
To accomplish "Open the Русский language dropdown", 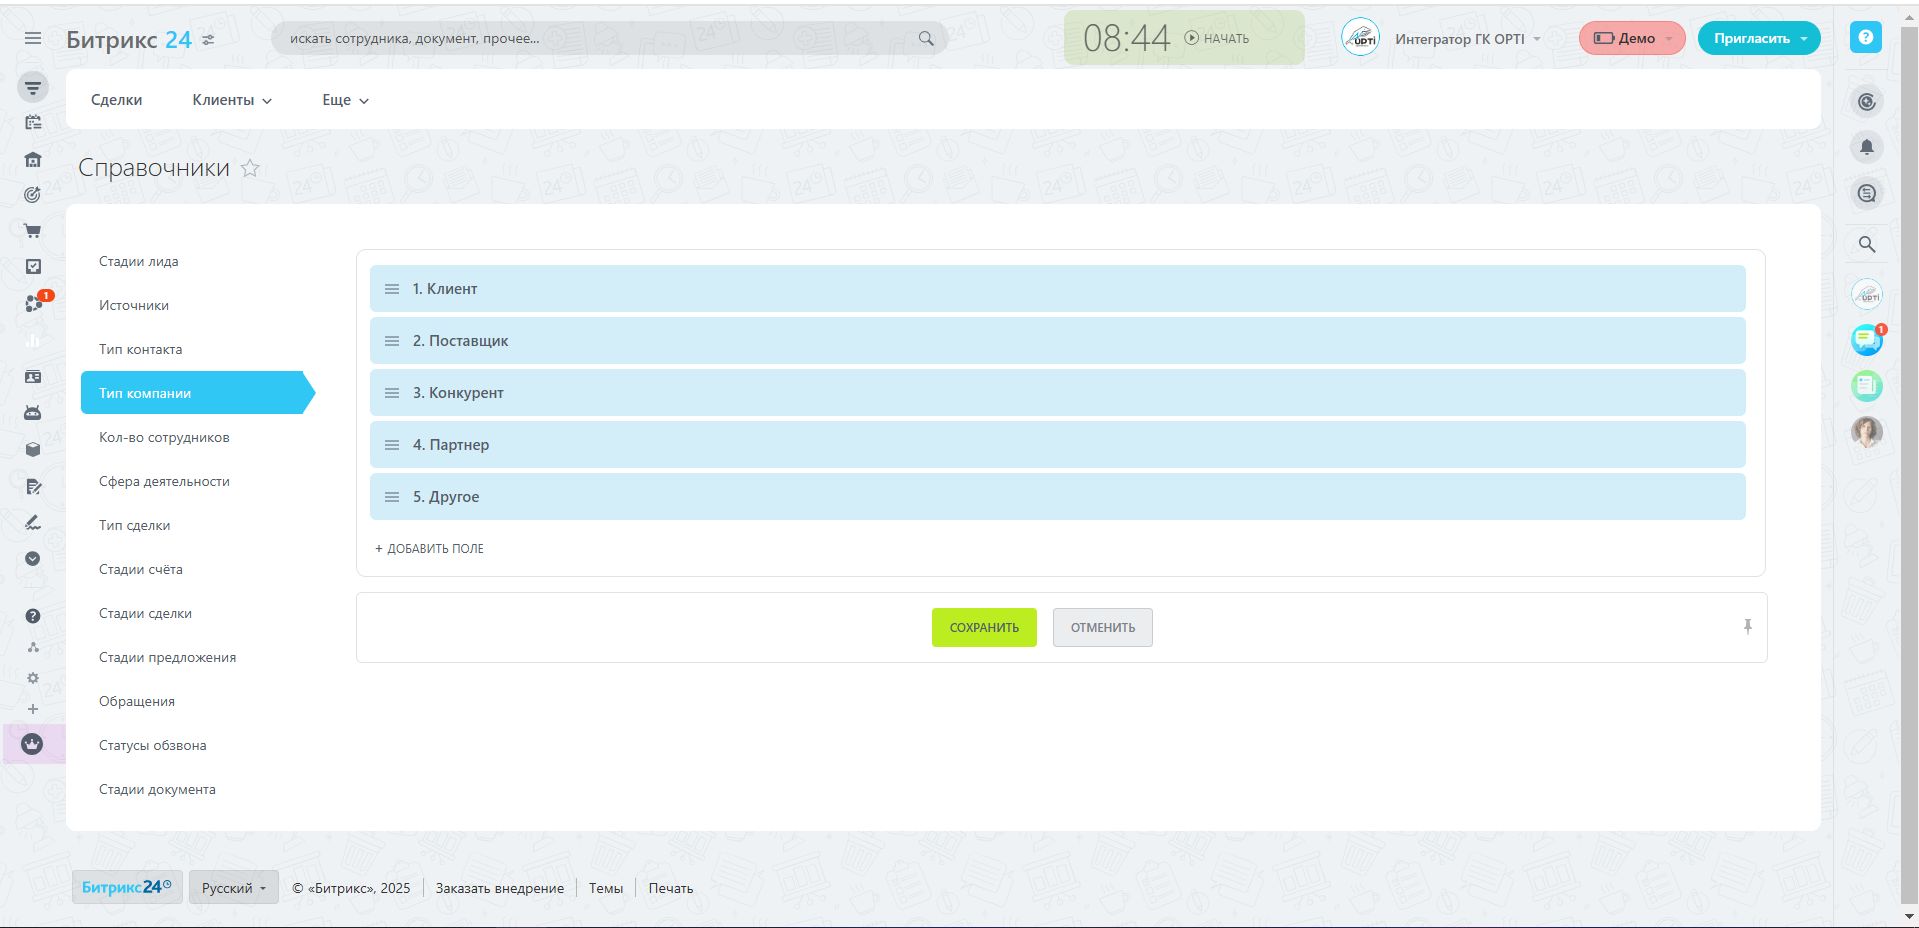I will pyautogui.click(x=234, y=888).
